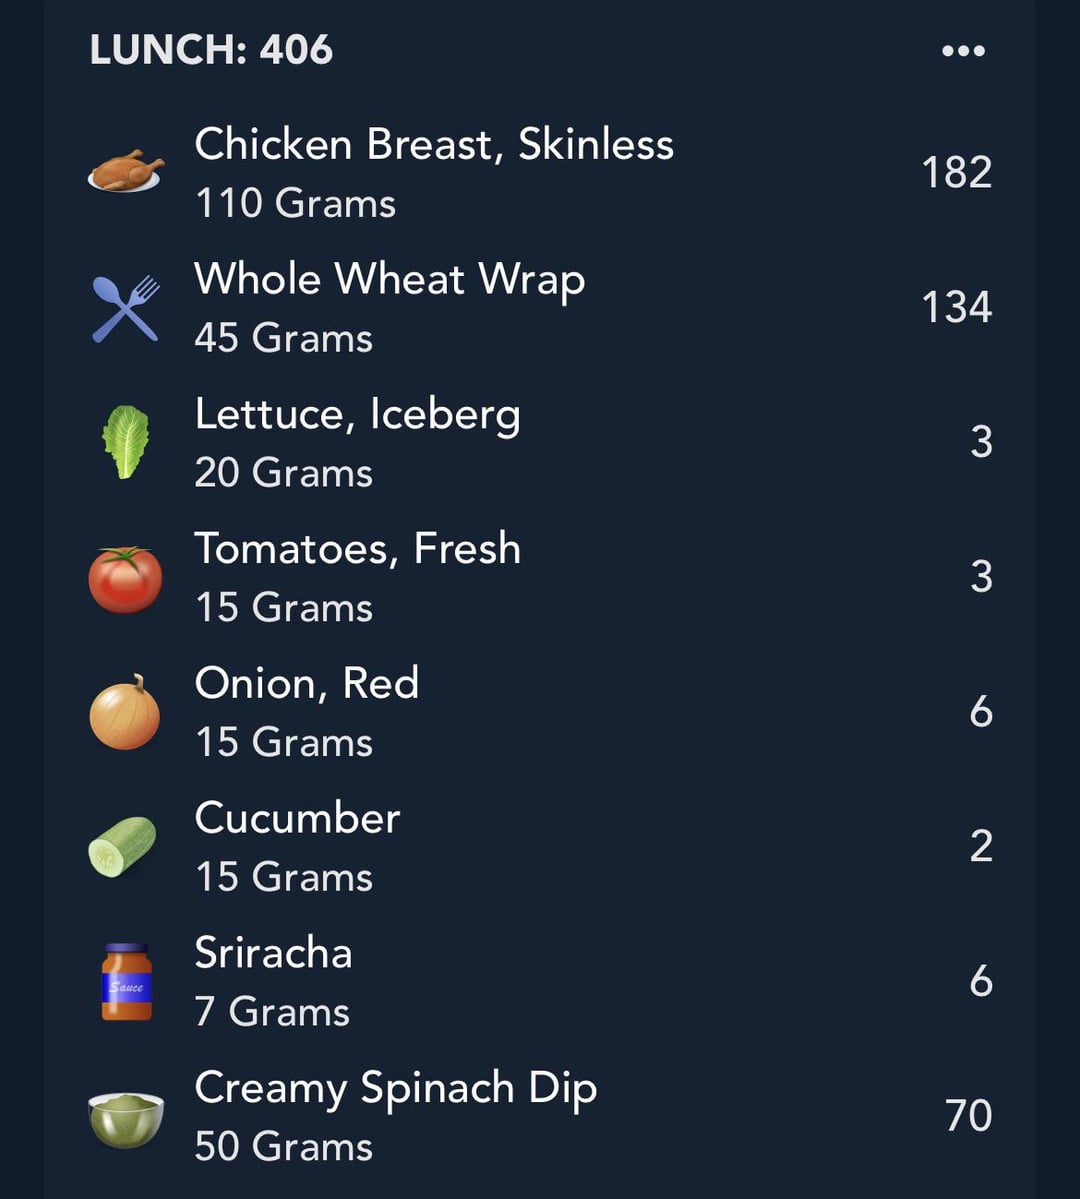Tap the roast chicken icon

(x=125, y=171)
